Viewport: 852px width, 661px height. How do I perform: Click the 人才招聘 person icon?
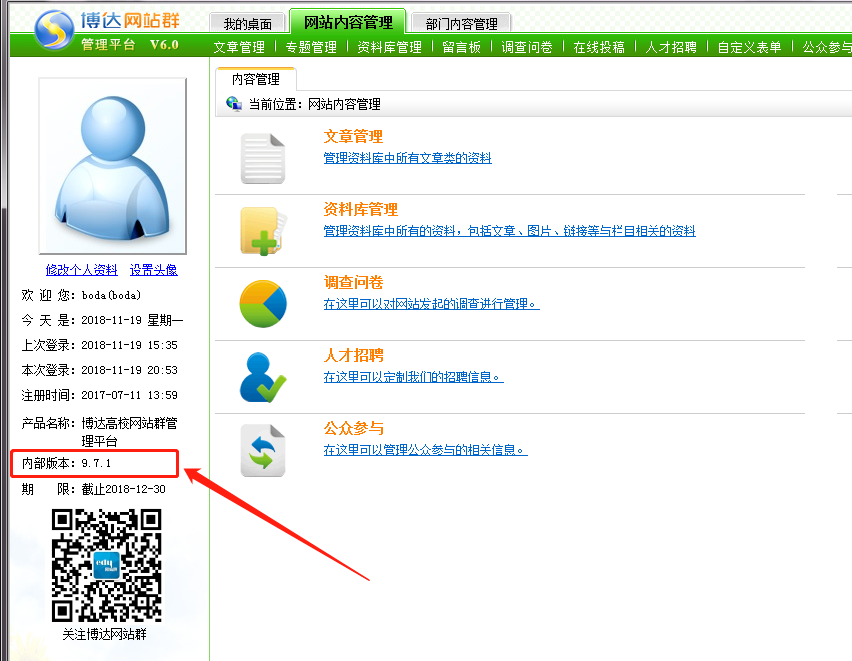(x=263, y=377)
